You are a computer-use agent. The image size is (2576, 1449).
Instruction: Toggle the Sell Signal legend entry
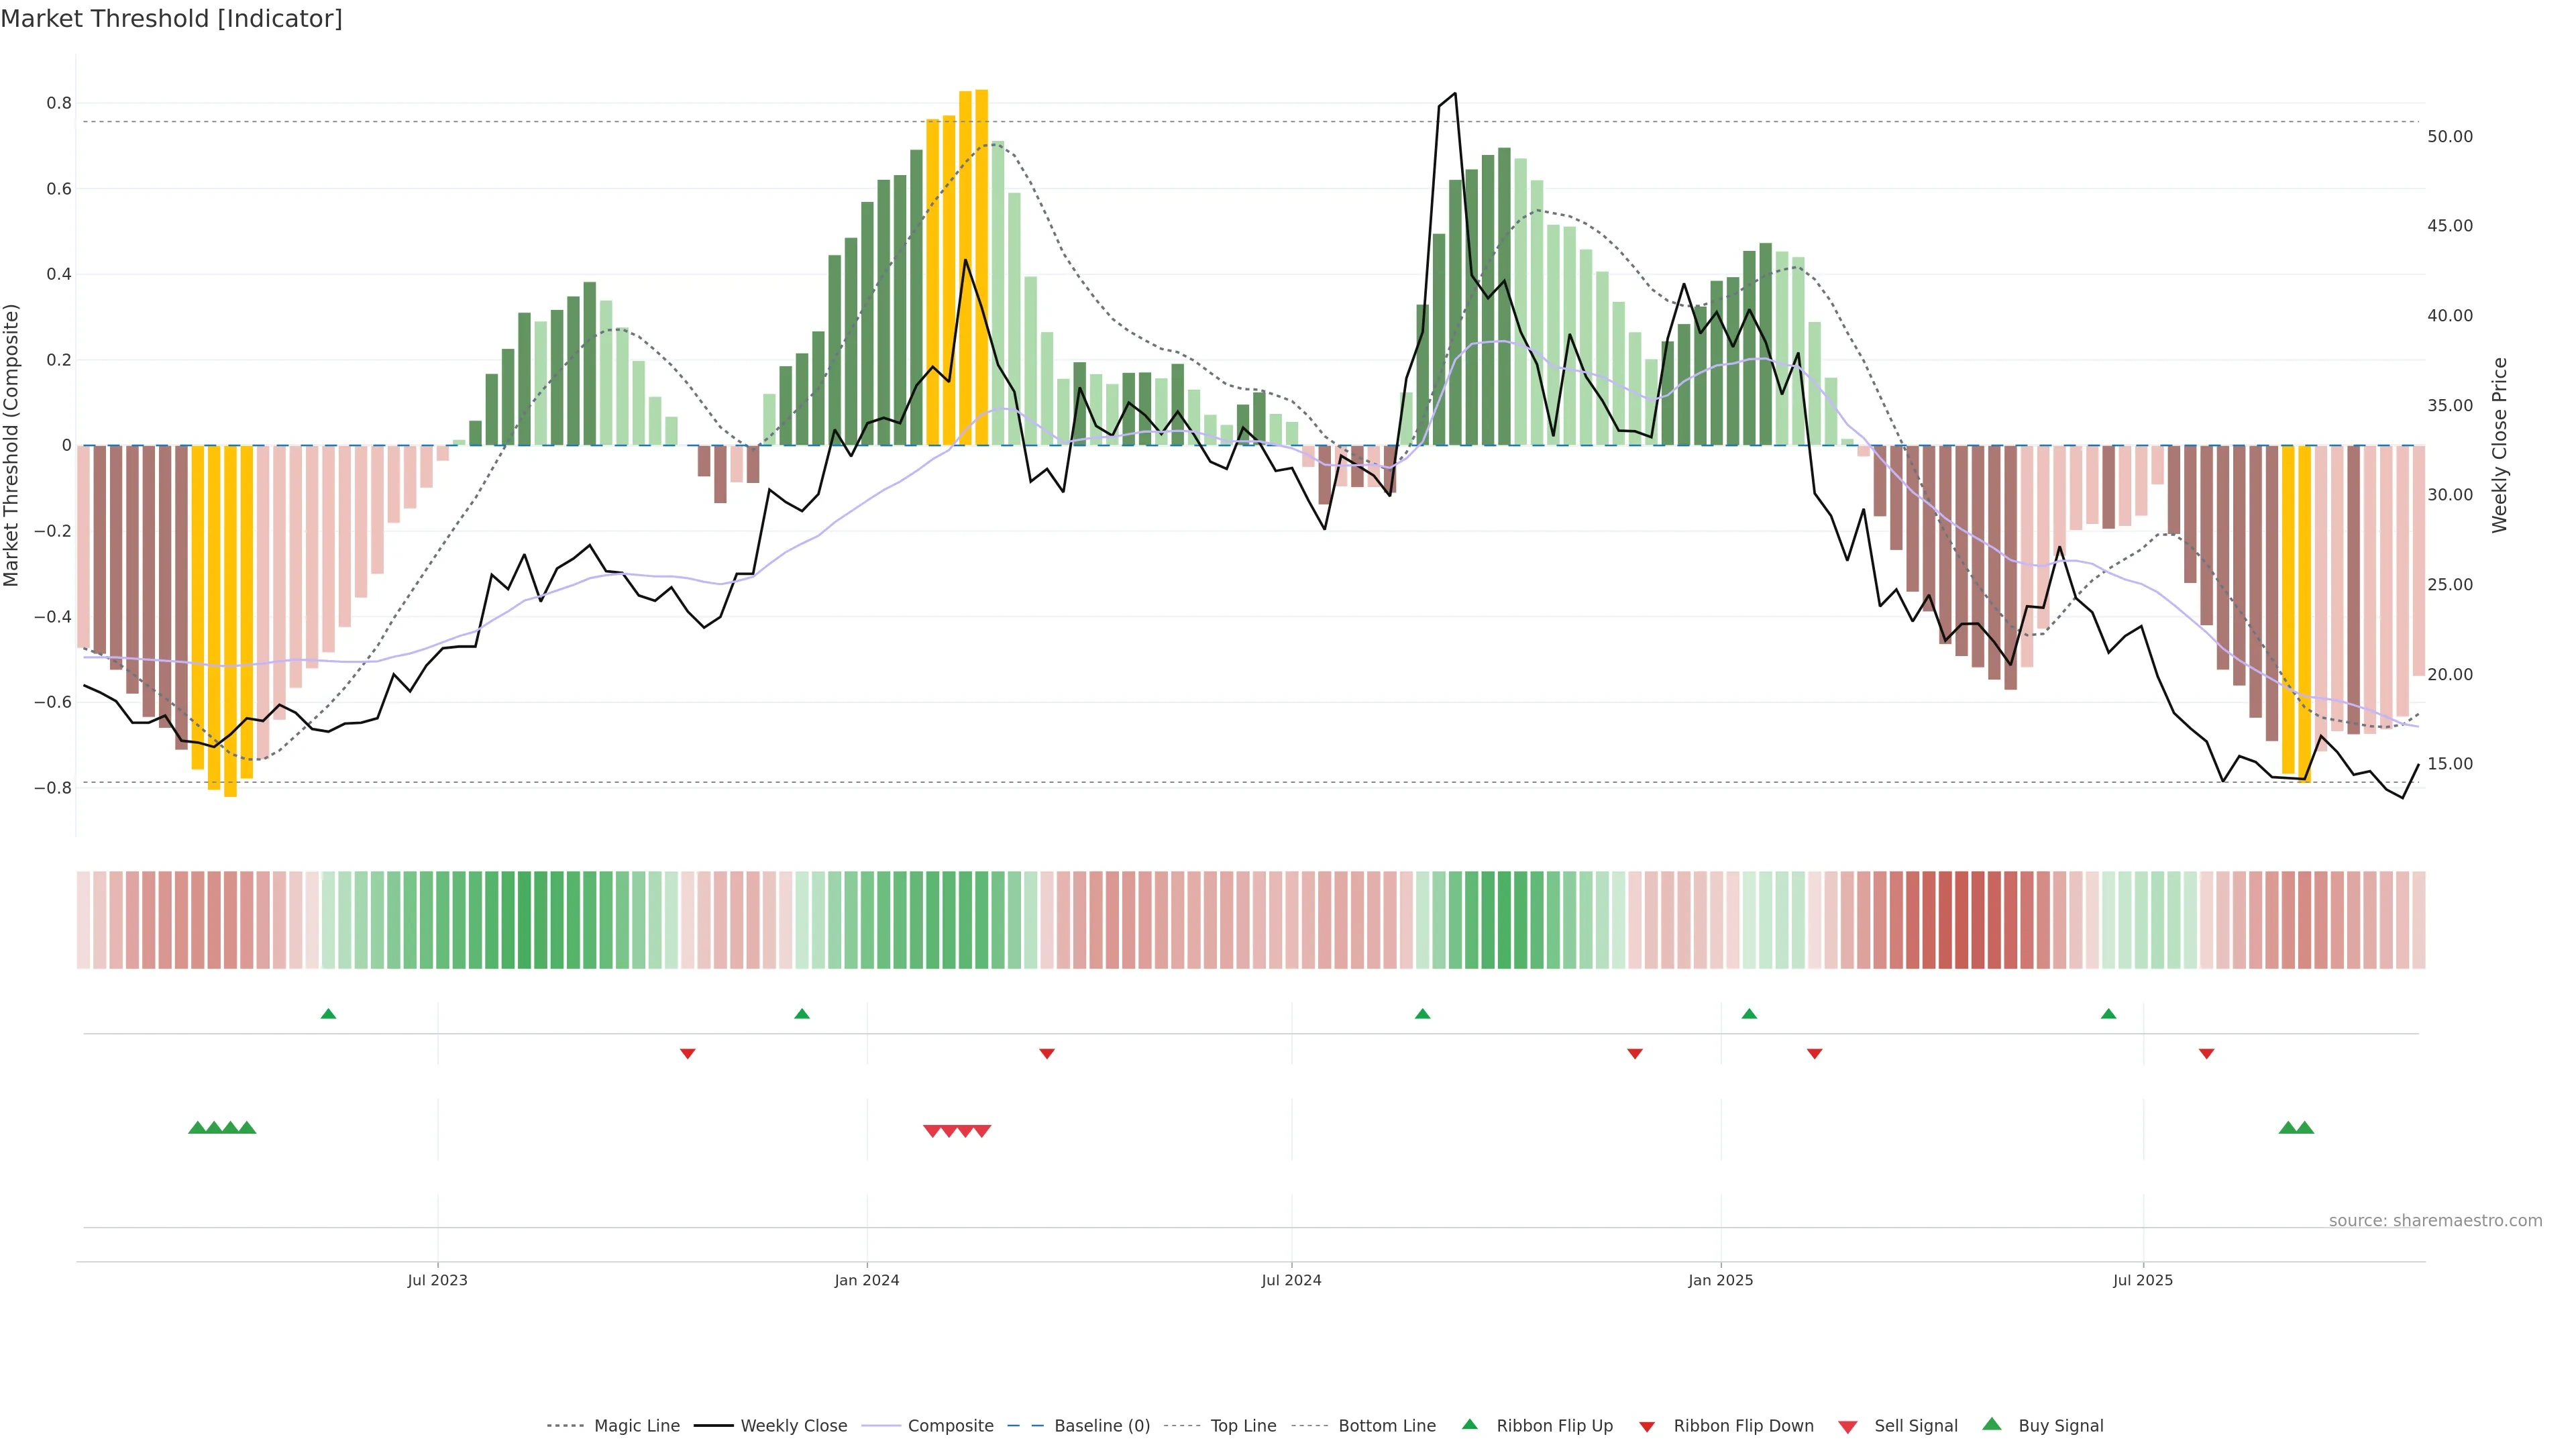(x=1915, y=1426)
